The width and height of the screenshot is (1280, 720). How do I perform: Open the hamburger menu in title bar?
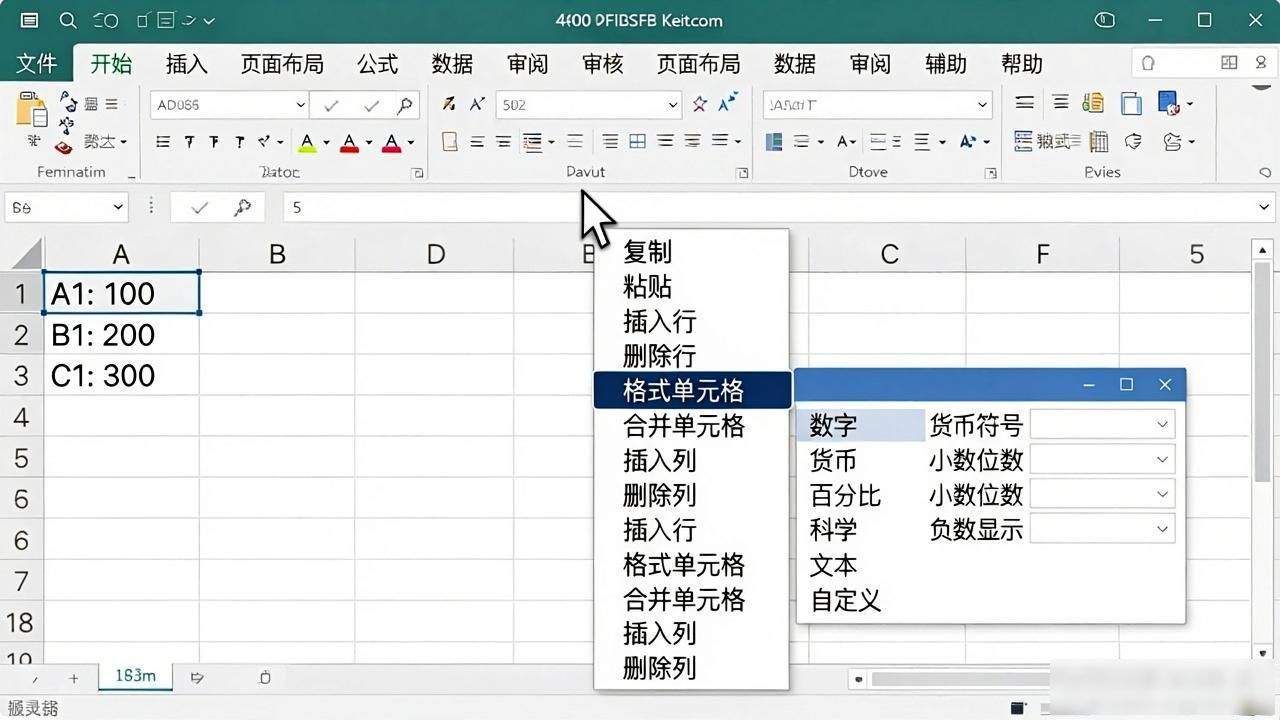point(29,20)
